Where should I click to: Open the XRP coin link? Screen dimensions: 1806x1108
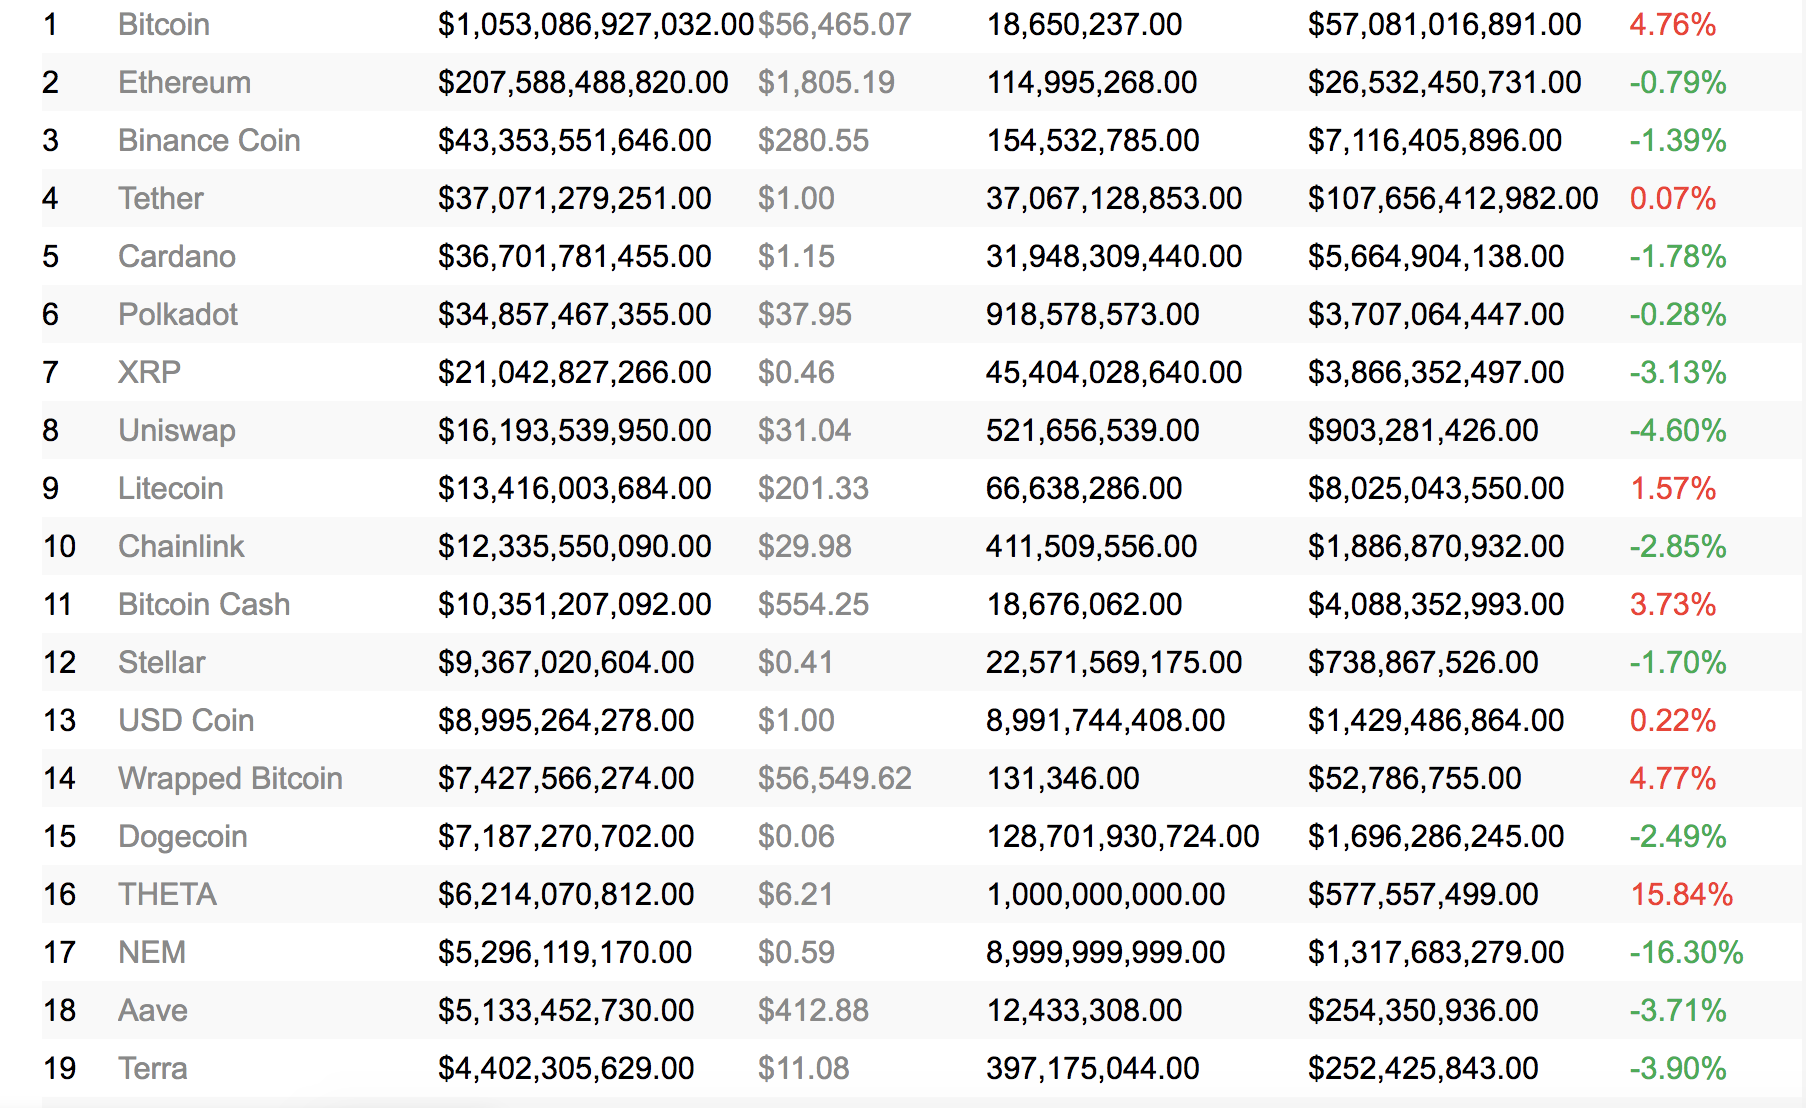[150, 372]
